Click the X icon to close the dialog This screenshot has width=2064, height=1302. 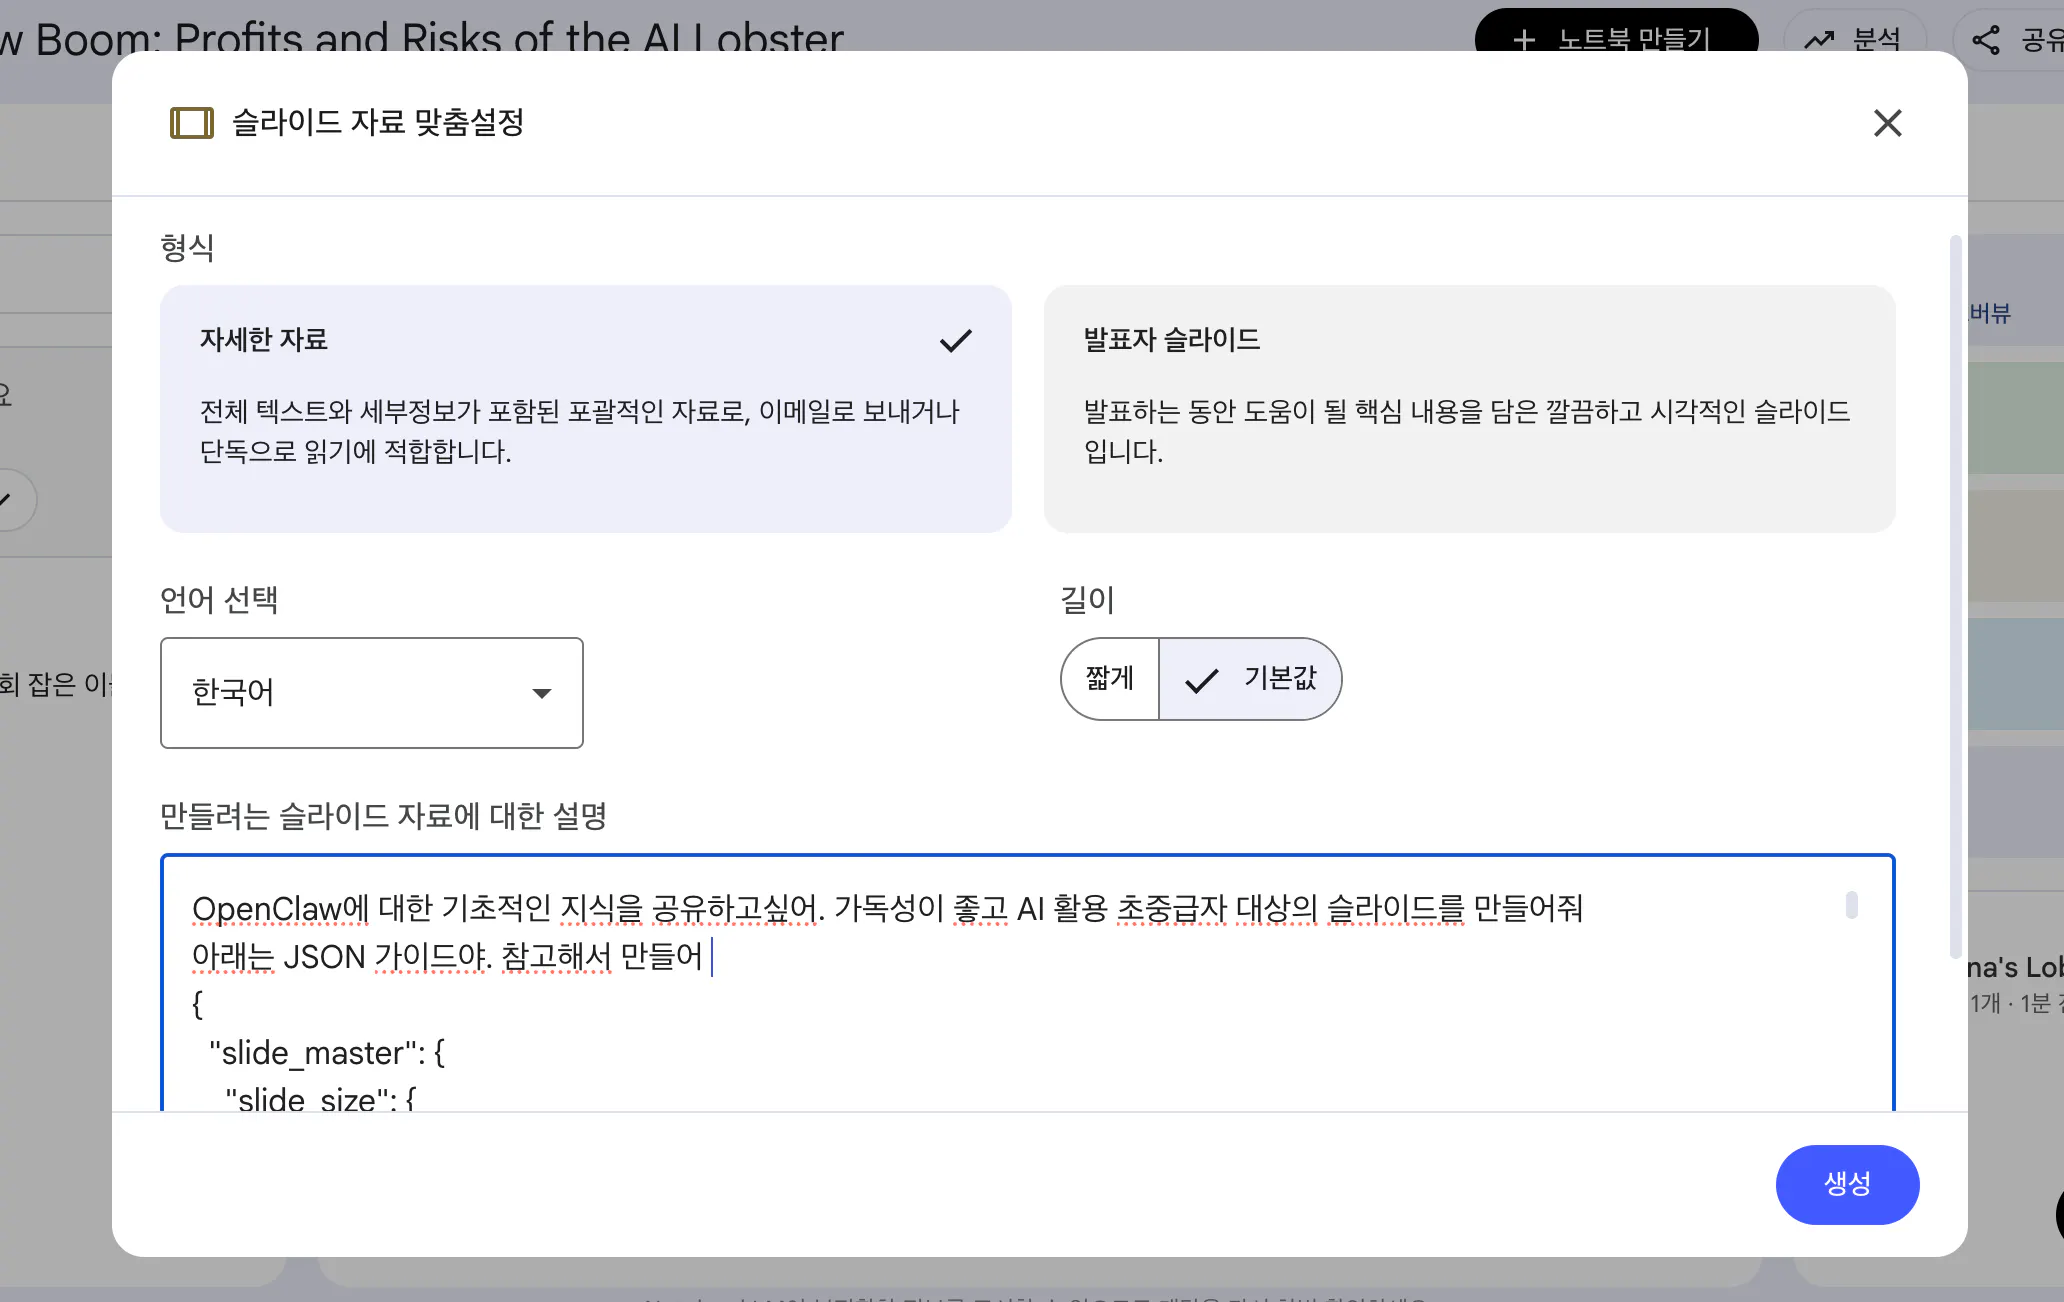(x=1887, y=122)
